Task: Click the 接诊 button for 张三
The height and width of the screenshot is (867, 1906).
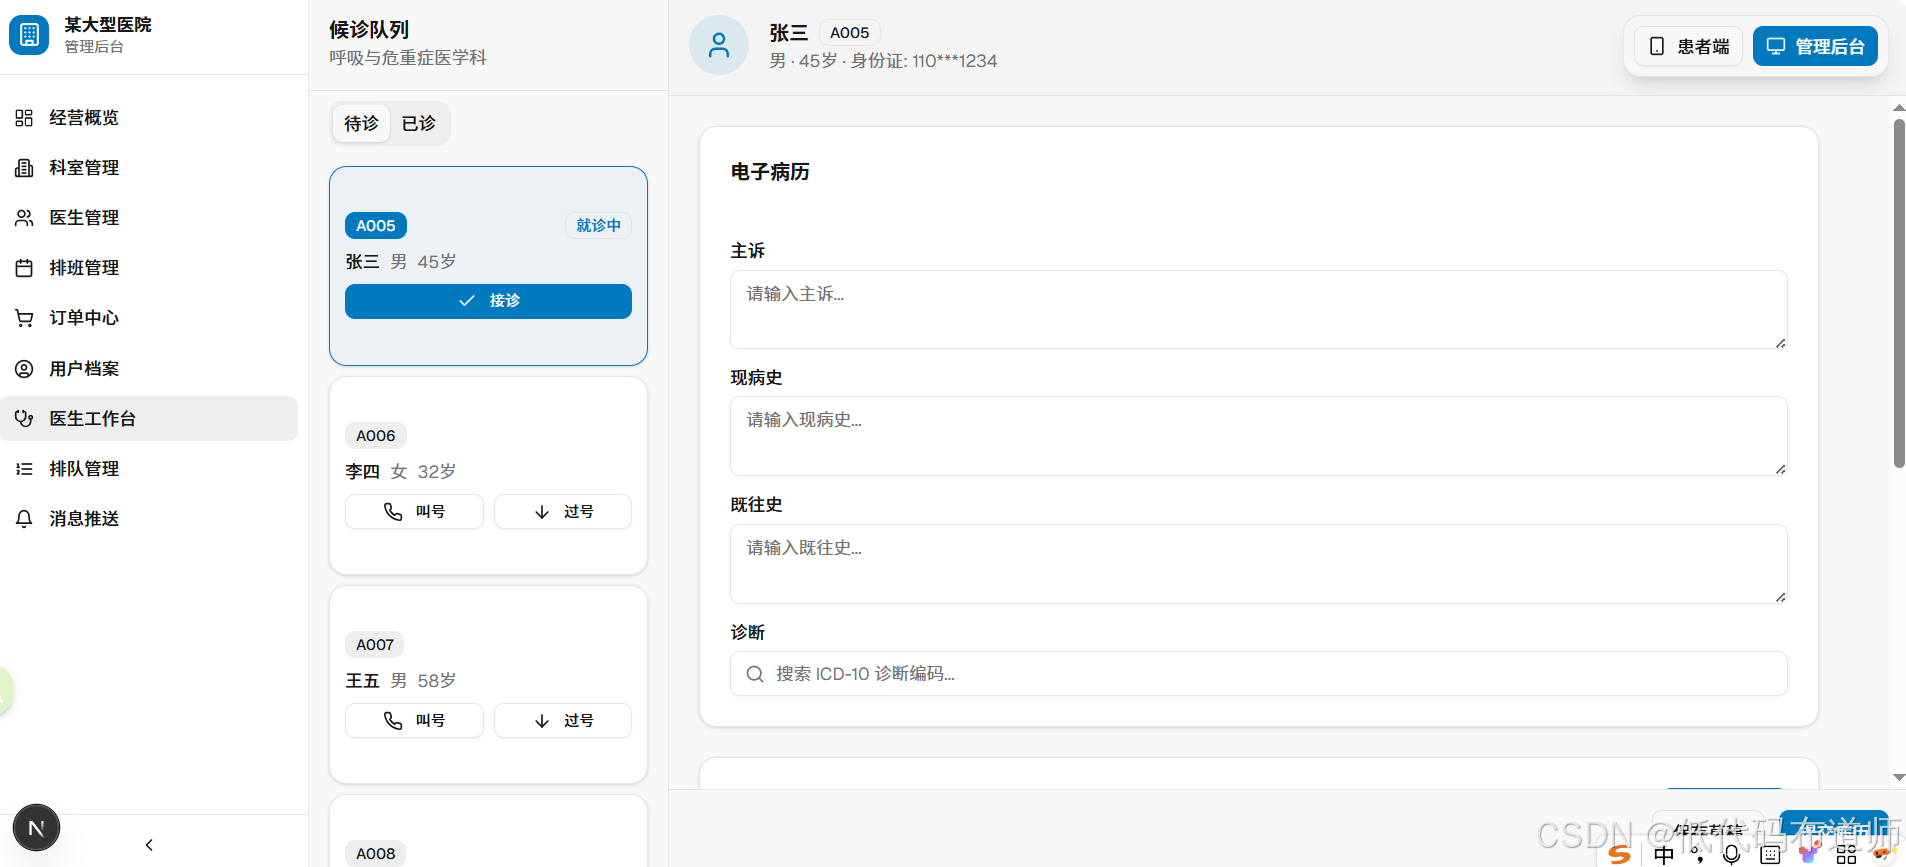Action: 488,301
